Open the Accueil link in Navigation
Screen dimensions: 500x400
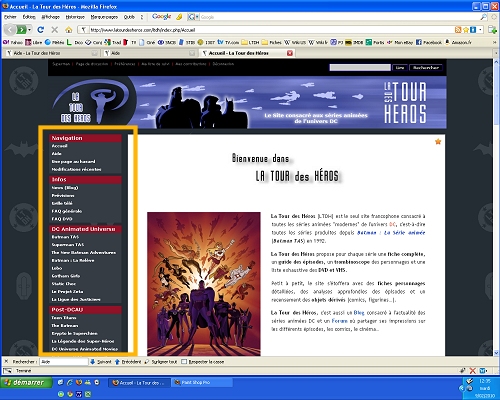pyautogui.click(x=59, y=146)
